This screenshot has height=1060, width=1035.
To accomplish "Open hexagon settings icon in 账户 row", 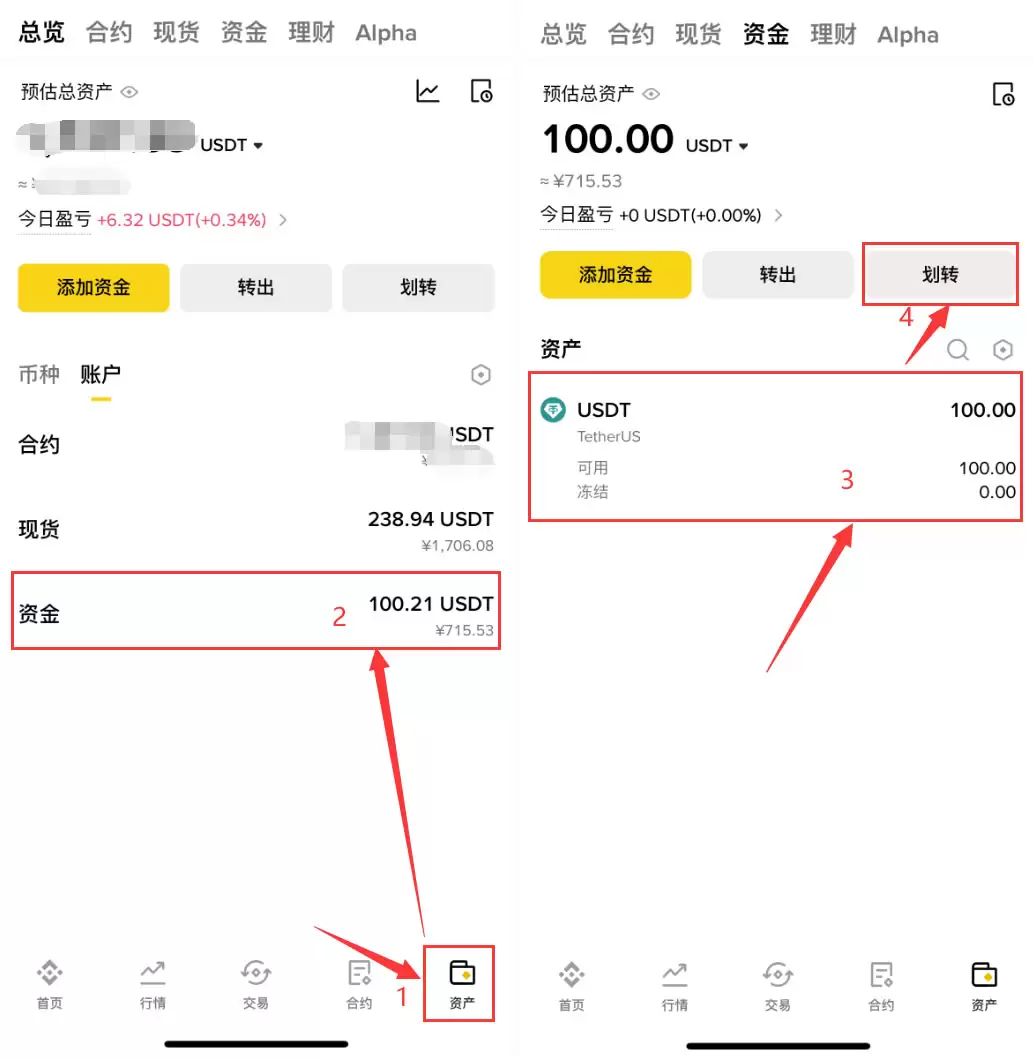I will pyautogui.click(x=481, y=375).
